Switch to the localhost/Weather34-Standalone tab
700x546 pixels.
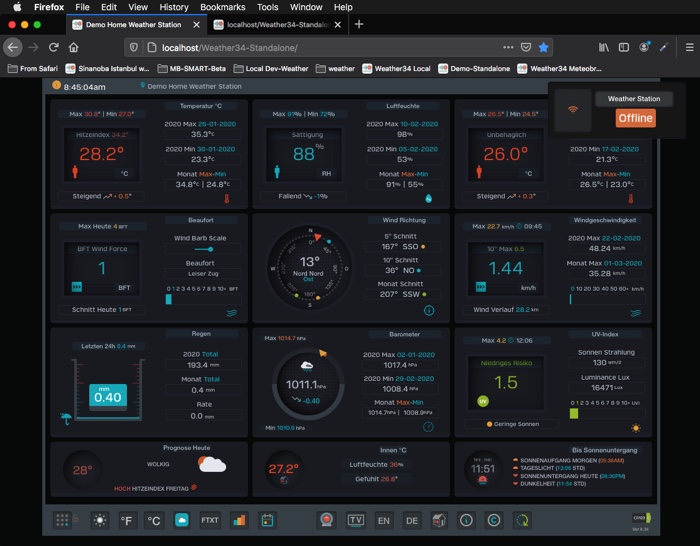pos(278,25)
